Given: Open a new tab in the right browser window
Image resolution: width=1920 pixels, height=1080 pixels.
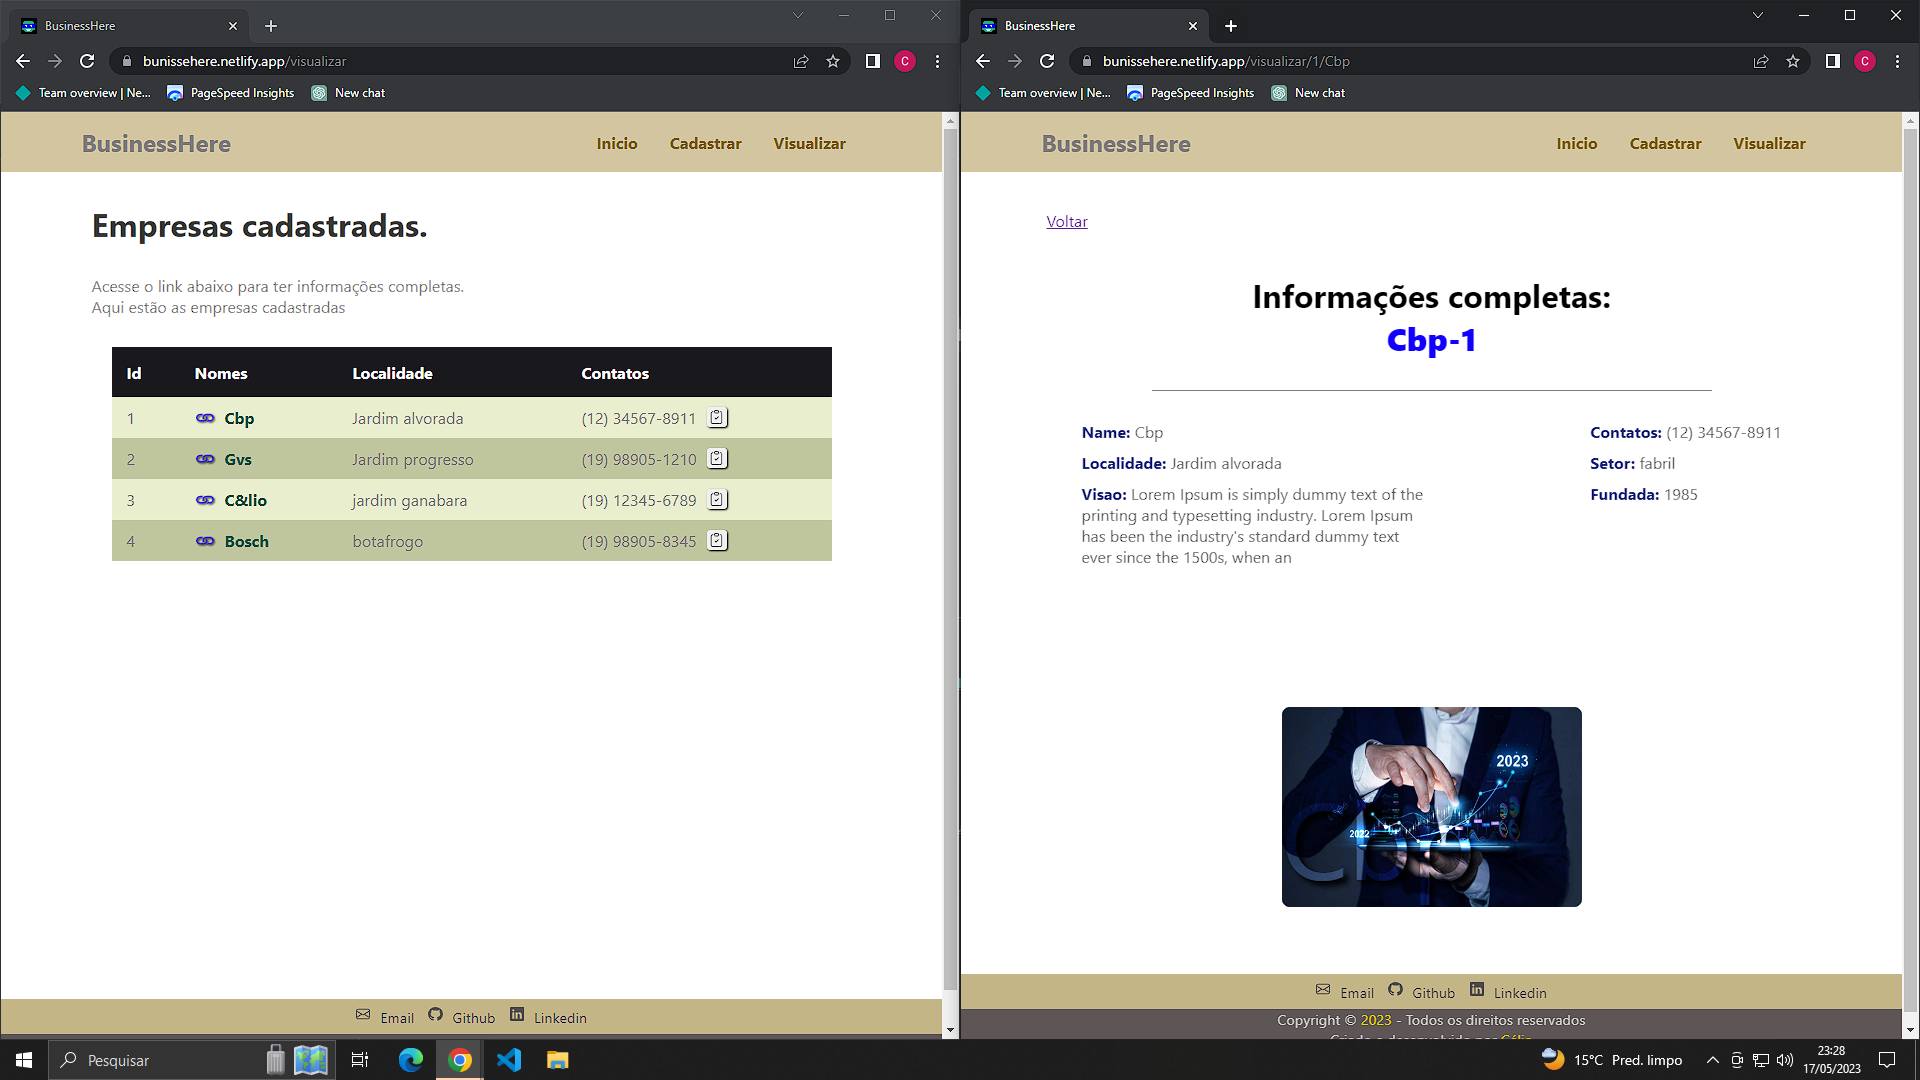Looking at the screenshot, I should click(x=1231, y=26).
